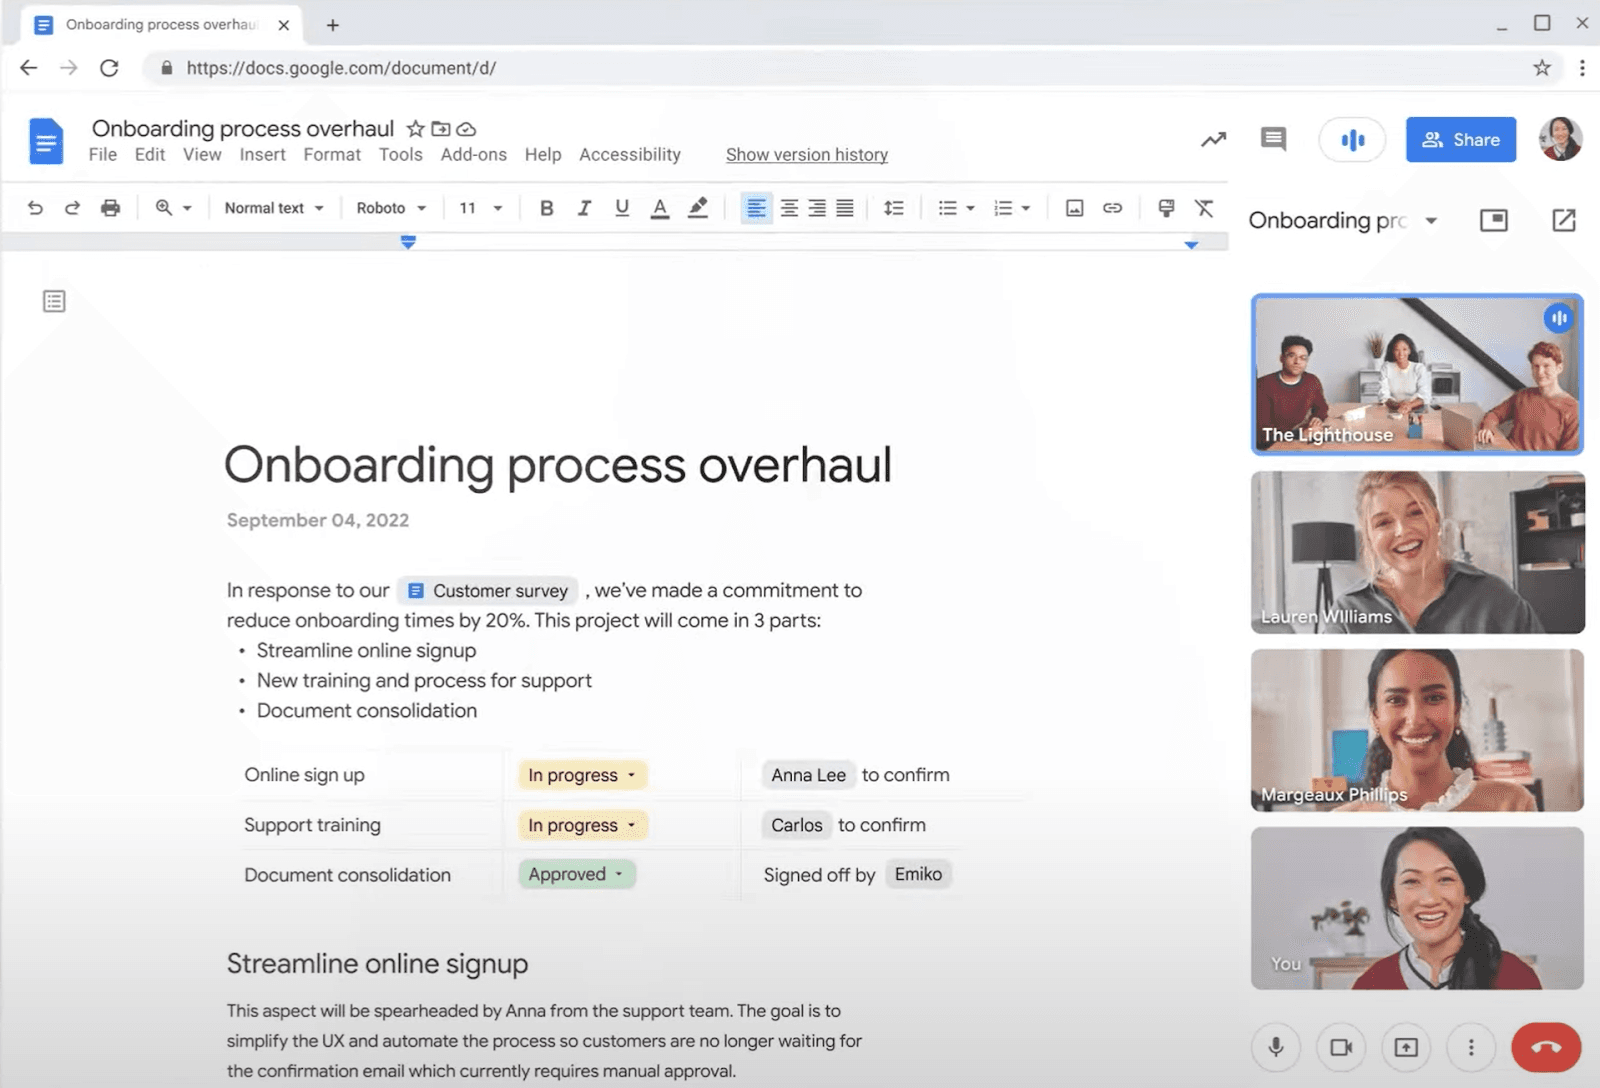Viewport: 1600px width, 1088px height.
Task: Go back in browser
Action: pos(29,68)
